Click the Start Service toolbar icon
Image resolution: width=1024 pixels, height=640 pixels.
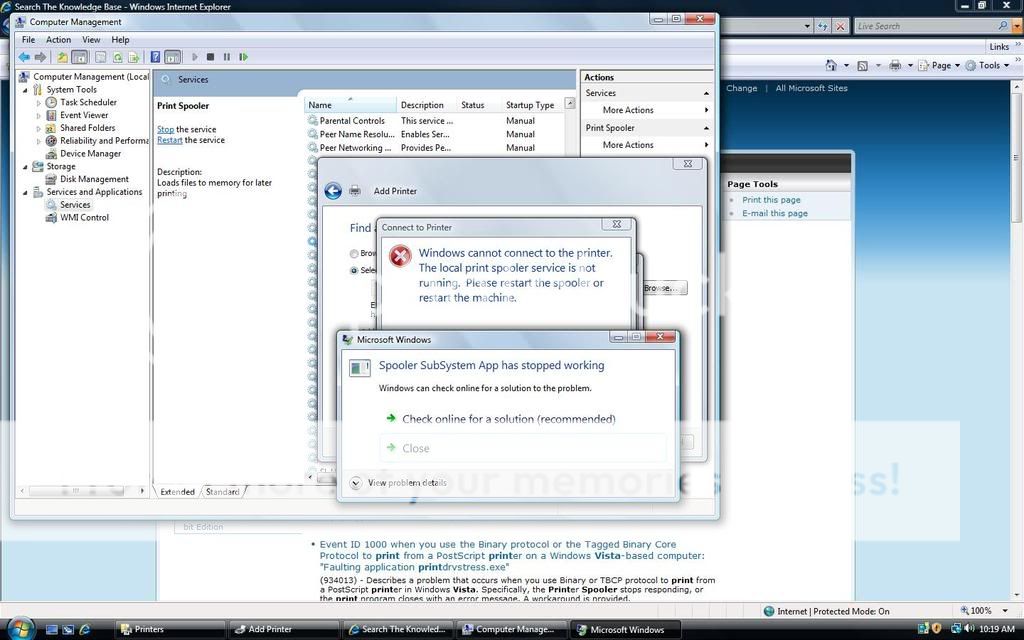[x=195, y=57]
